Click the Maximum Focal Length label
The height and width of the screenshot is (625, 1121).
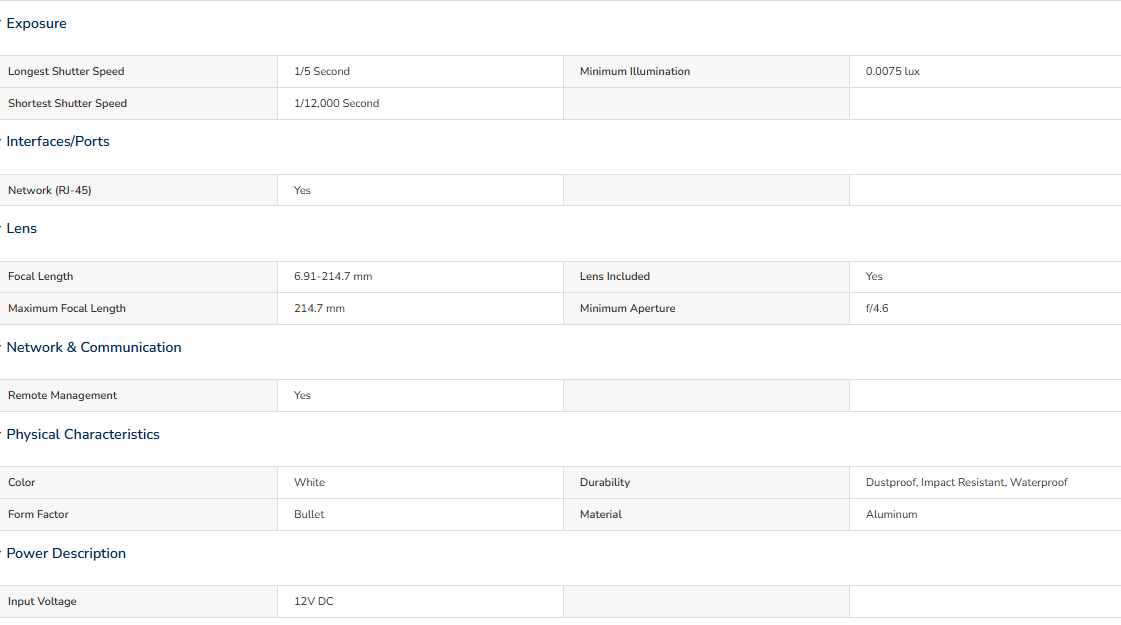point(66,309)
